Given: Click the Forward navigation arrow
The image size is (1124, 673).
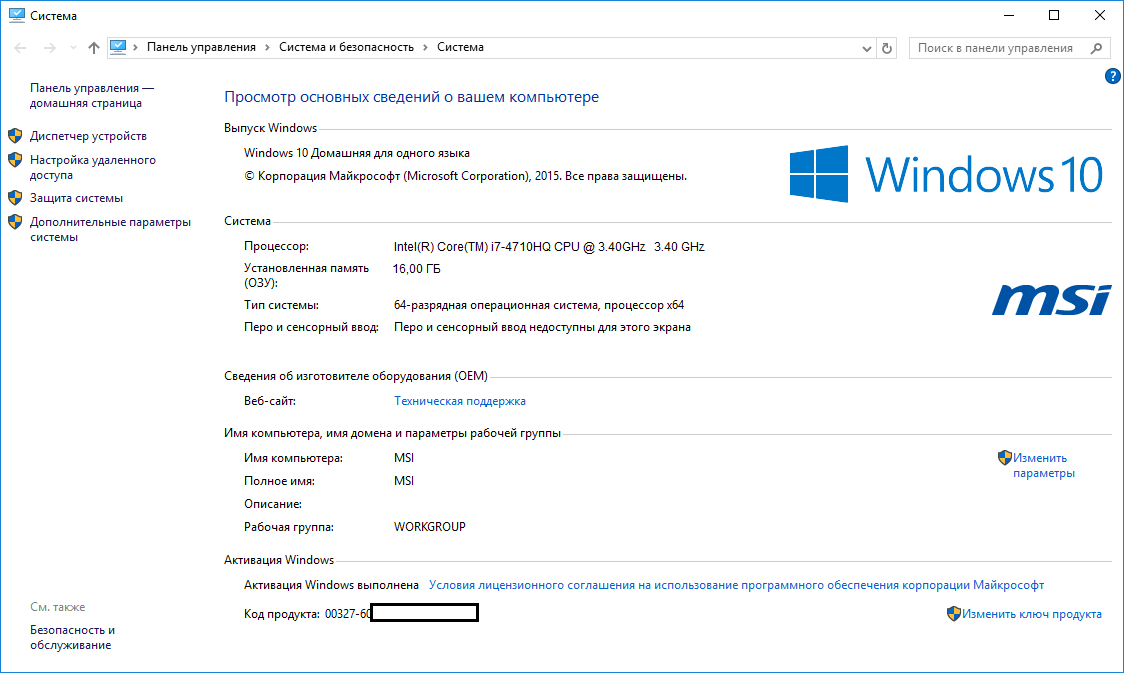Looking at the screenshot, I should tap(49, 48).
